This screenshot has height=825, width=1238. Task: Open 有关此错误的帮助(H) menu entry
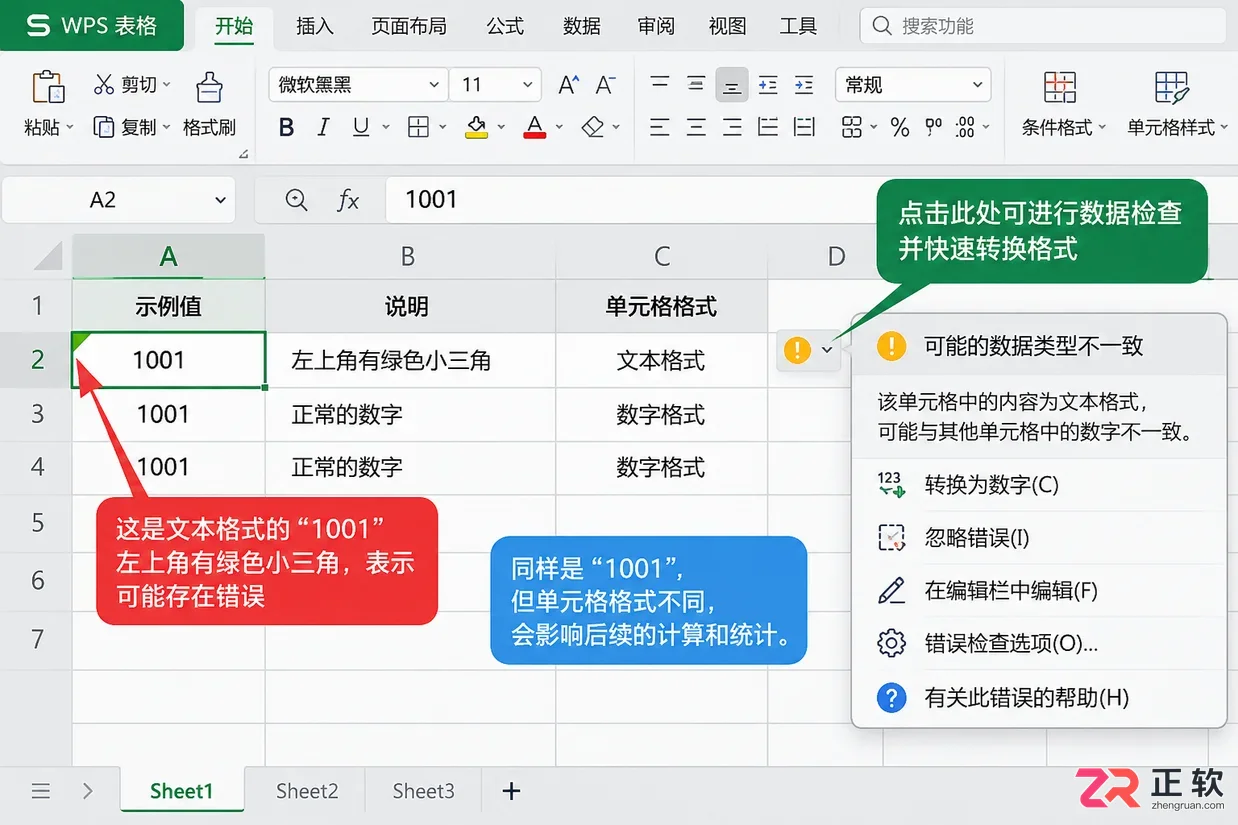pyautogui.click(x=1039, y=698)
